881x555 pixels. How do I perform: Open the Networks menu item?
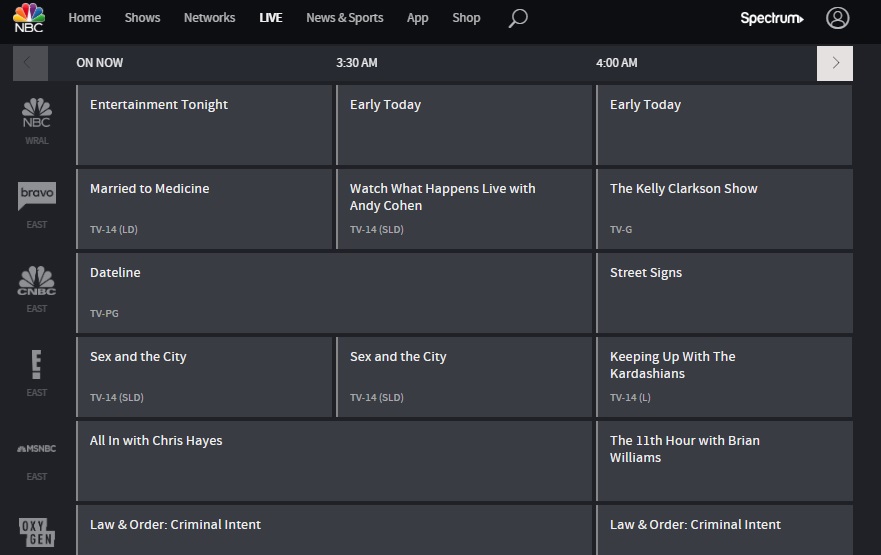210,18
